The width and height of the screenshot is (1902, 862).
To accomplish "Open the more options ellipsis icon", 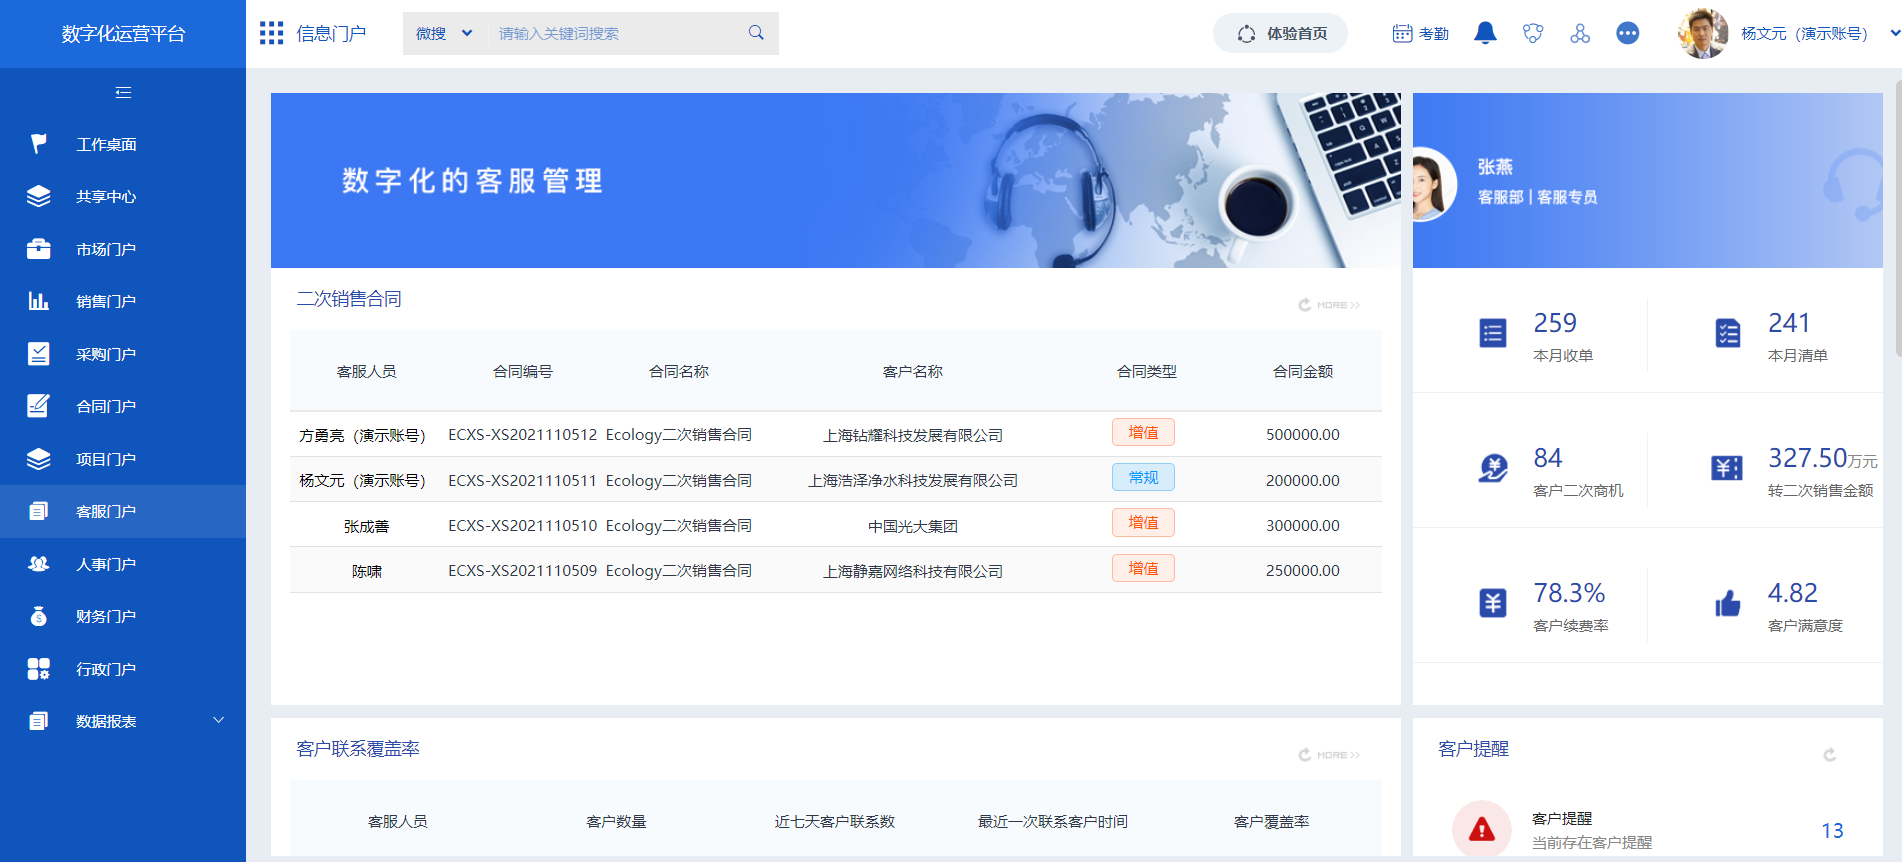I will (1628, 33).
